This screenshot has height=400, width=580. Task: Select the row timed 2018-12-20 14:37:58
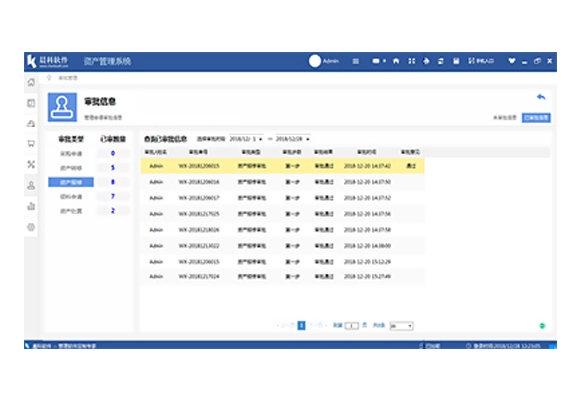282,230
